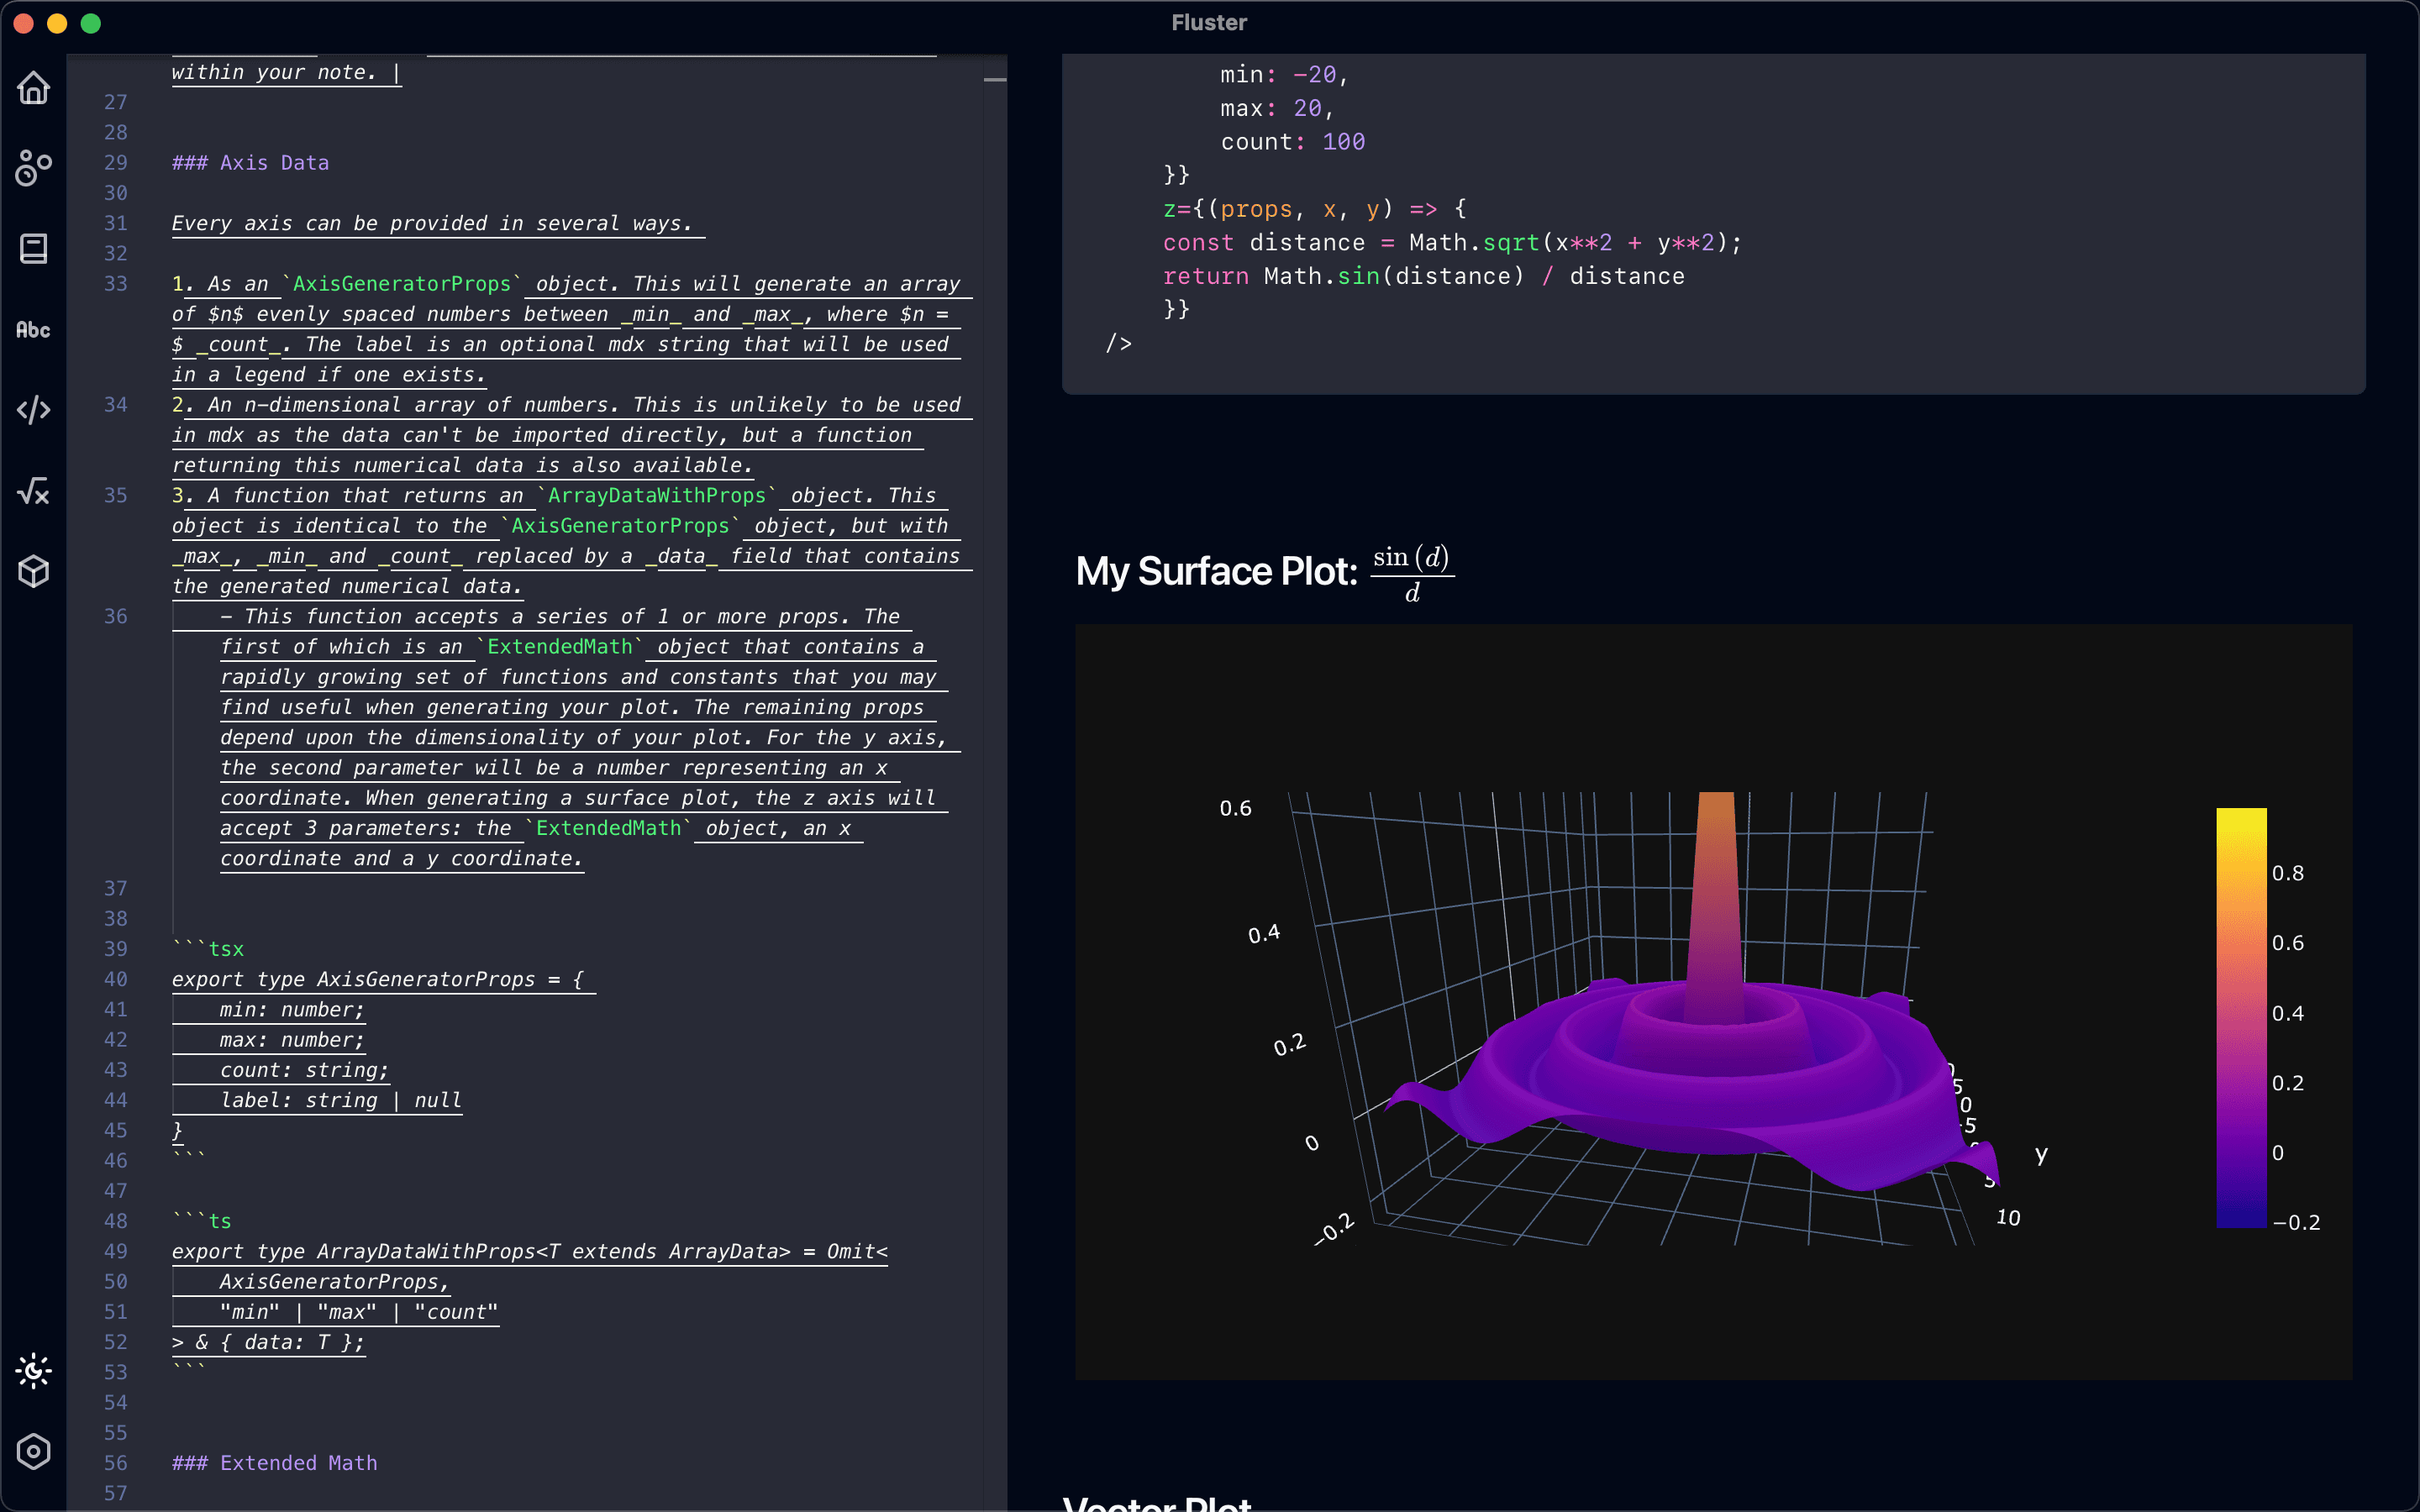Click the Fluster window title bar
The image size is (2420, 1512).
[x=1208, y=21]
